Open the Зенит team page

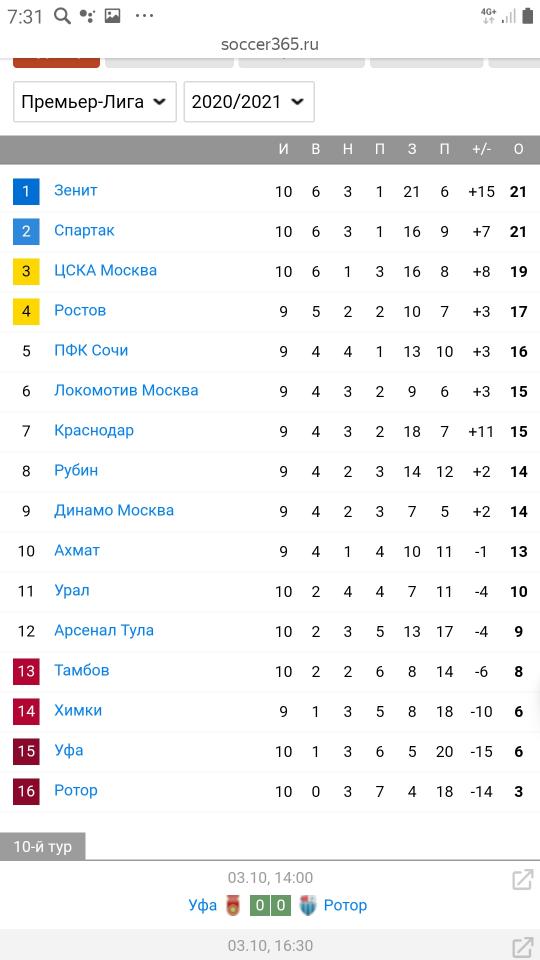(76, 190)
